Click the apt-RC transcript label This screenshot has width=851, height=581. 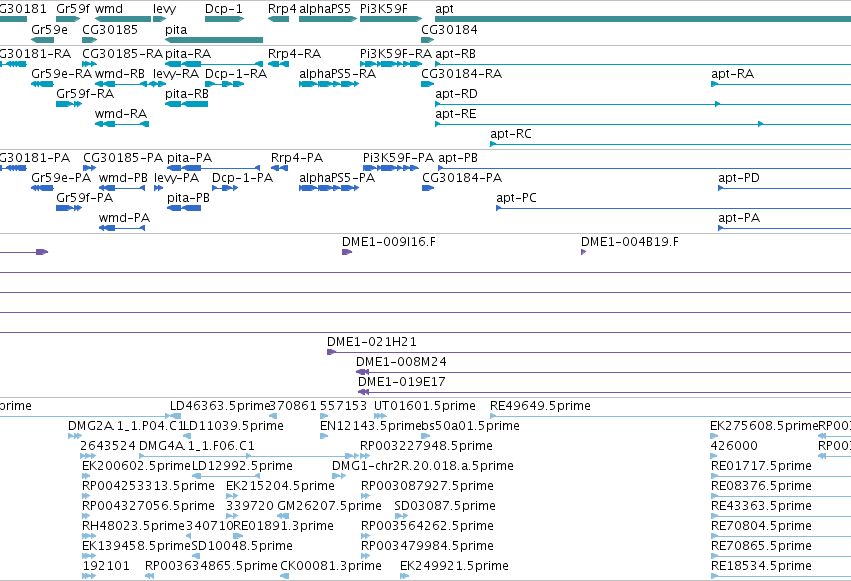(511, 133)
